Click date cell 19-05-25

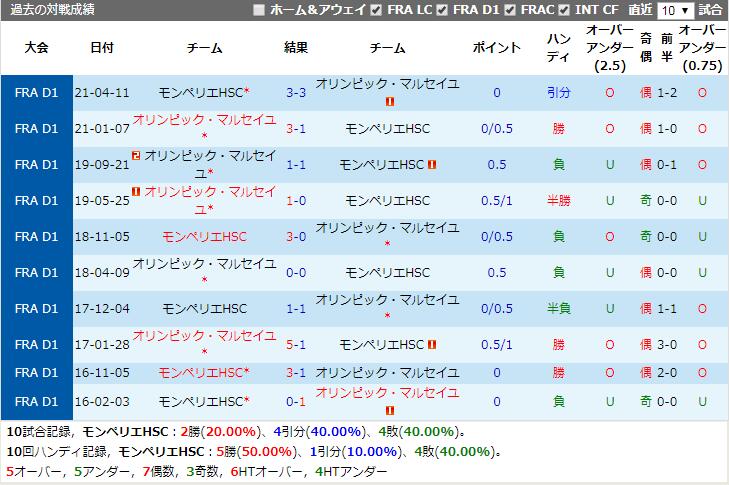click(102, 201)
